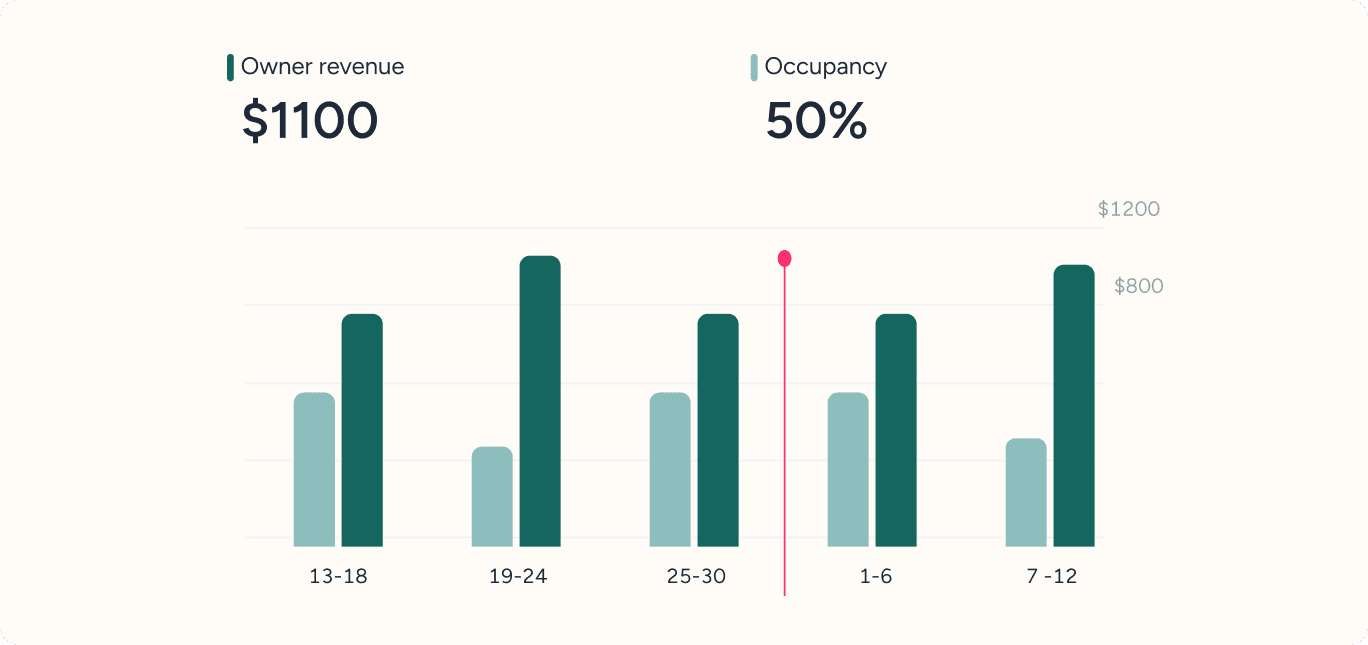Click the 19-24 owner revenue bar
The width and height of the screenshot is (1368, 645).
click(x=540, y=401)
